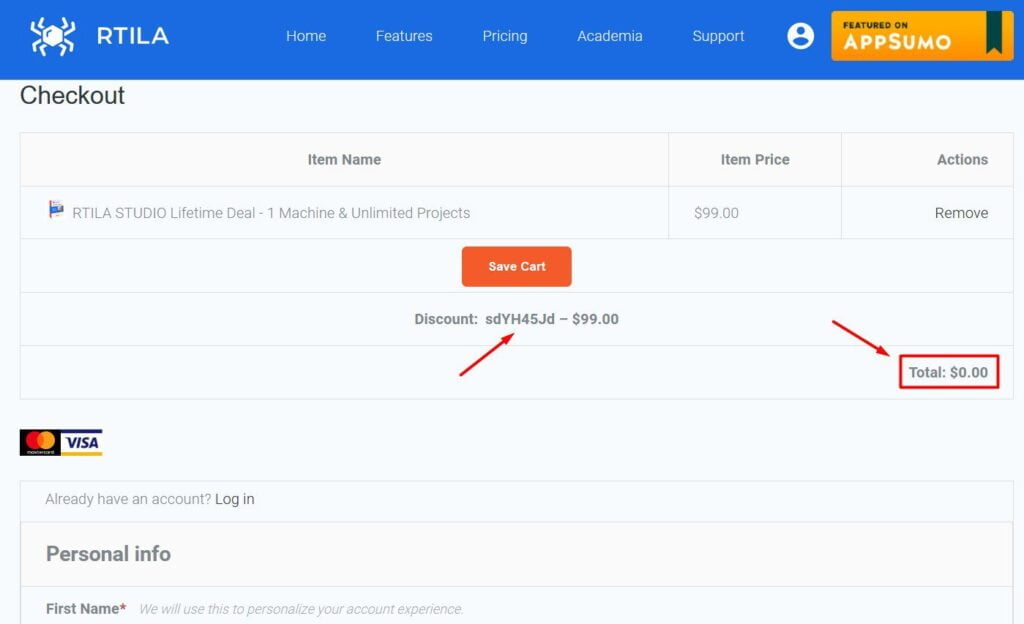This screenshot has height=624, width=1024.
Task: Remove the RTILA STUDIO item from cart
Action: pos(961,213)
